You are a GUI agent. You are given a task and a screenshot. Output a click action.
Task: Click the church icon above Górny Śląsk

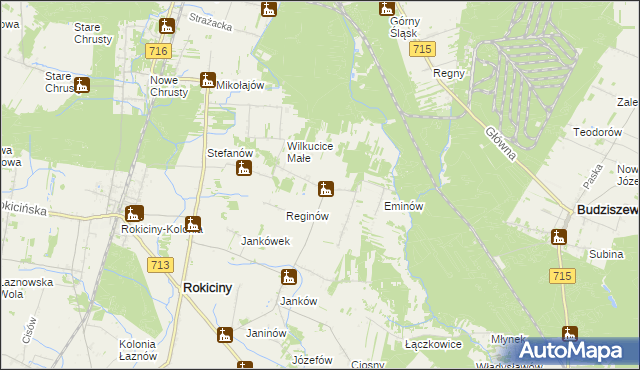pos(387,8)
